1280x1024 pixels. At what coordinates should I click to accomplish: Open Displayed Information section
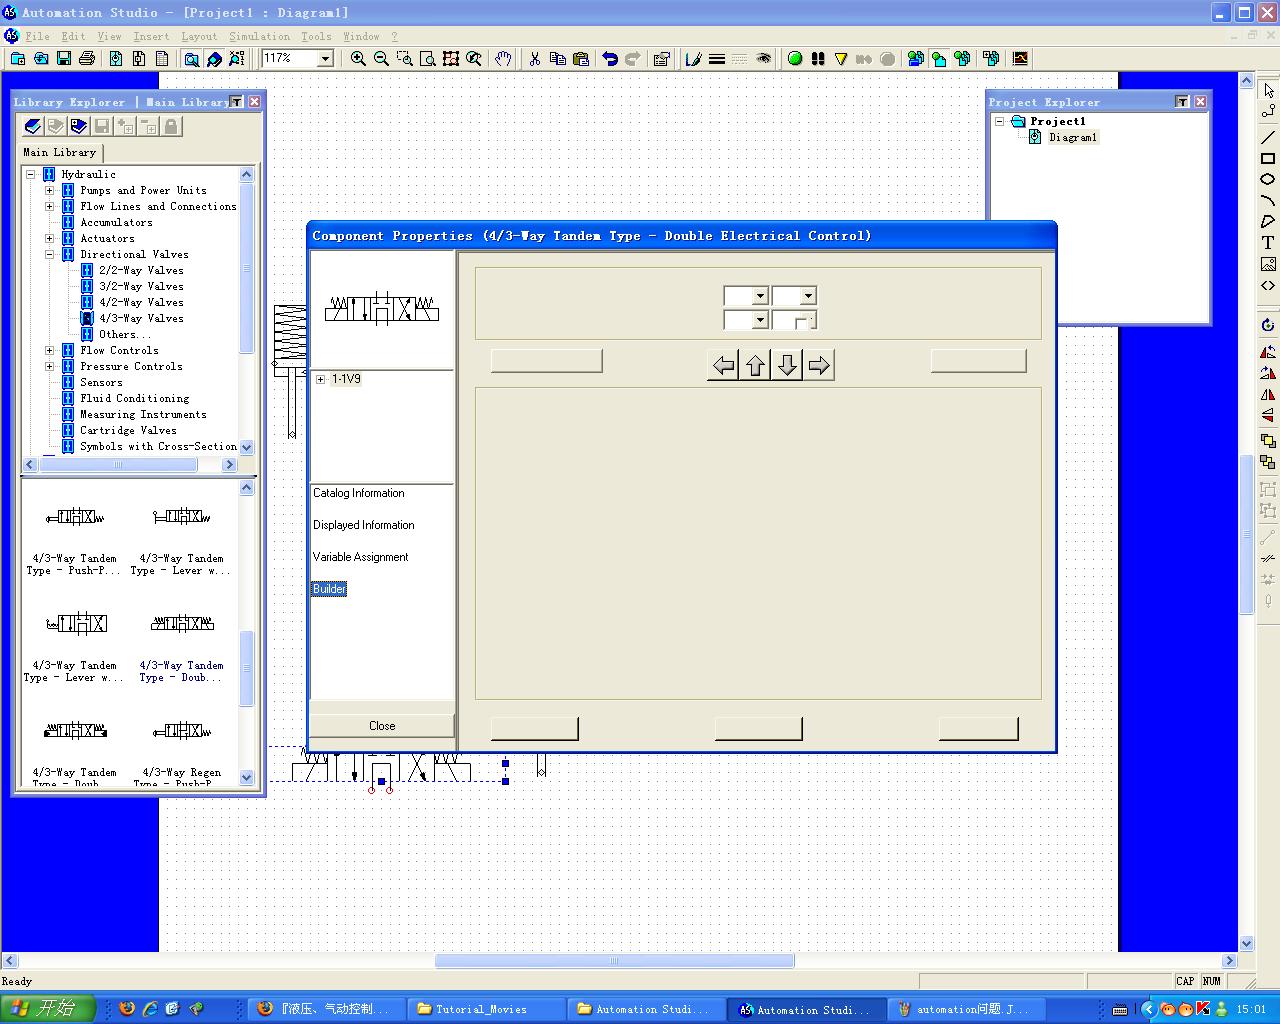pyautogui.click(x=363, y=525)
